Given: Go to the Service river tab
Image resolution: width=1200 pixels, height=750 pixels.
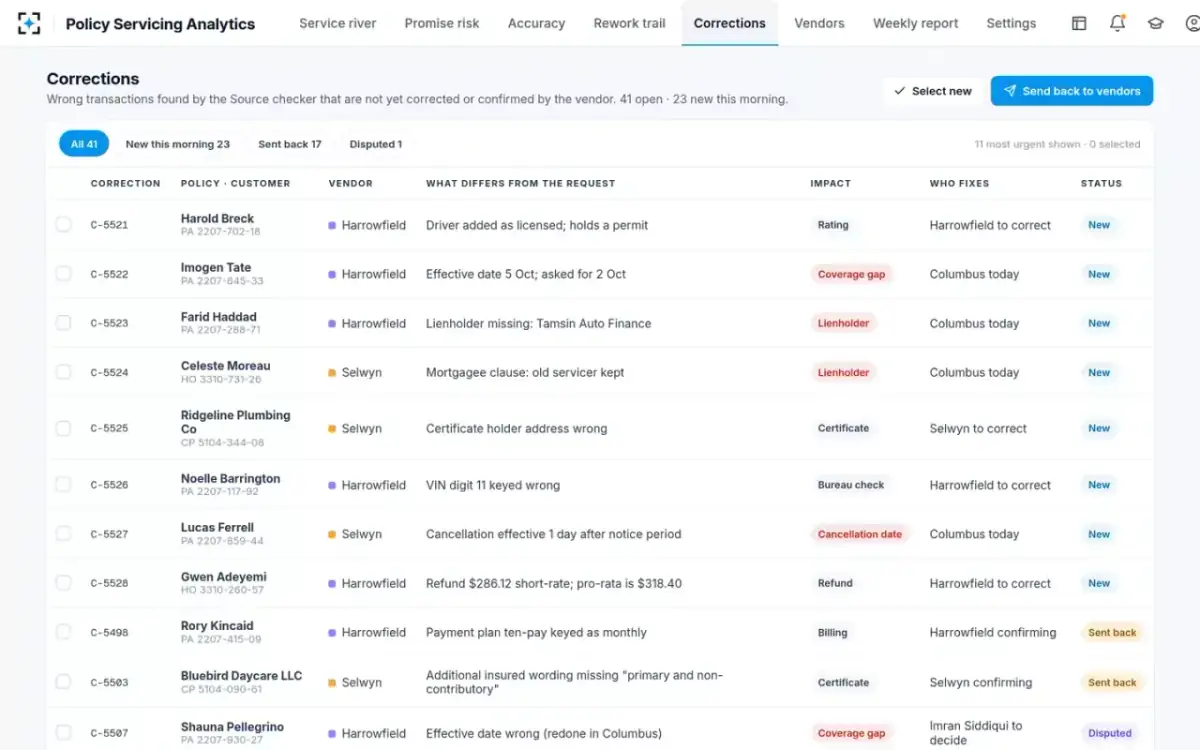Looking at the screenshot, I should [338, 23].
